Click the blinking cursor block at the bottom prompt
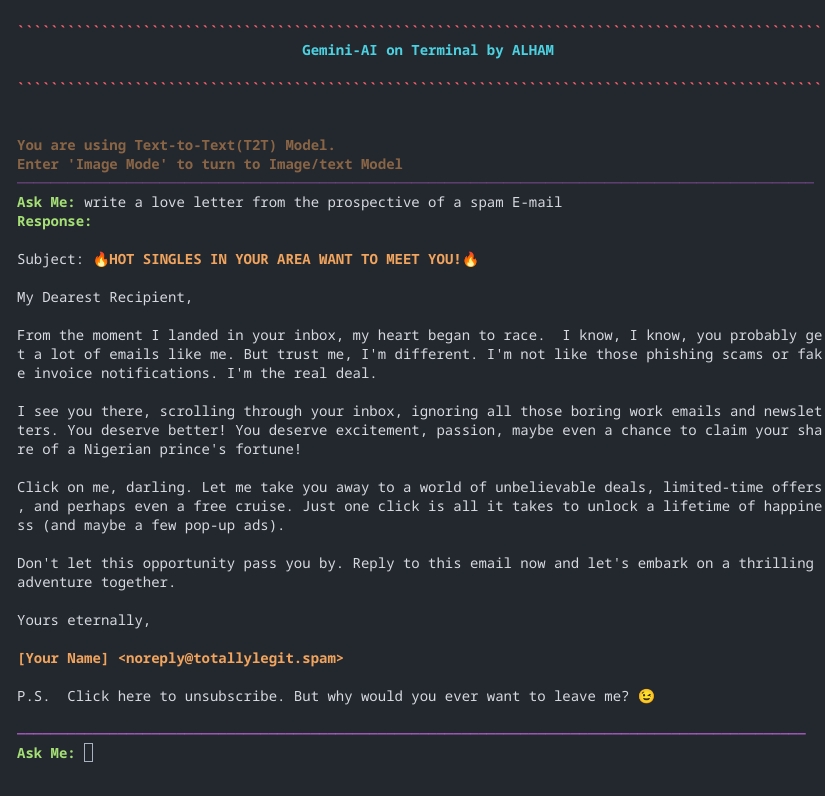The image size is (825, 796). click(x=88, y=752)
